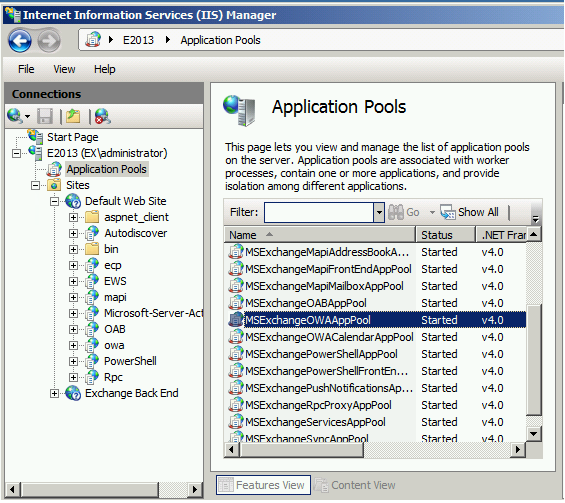Click the Up folder icon in Connections toolbar
This screenshot has height=503, width=565.
pyautogui.click(x=73, y=116)
